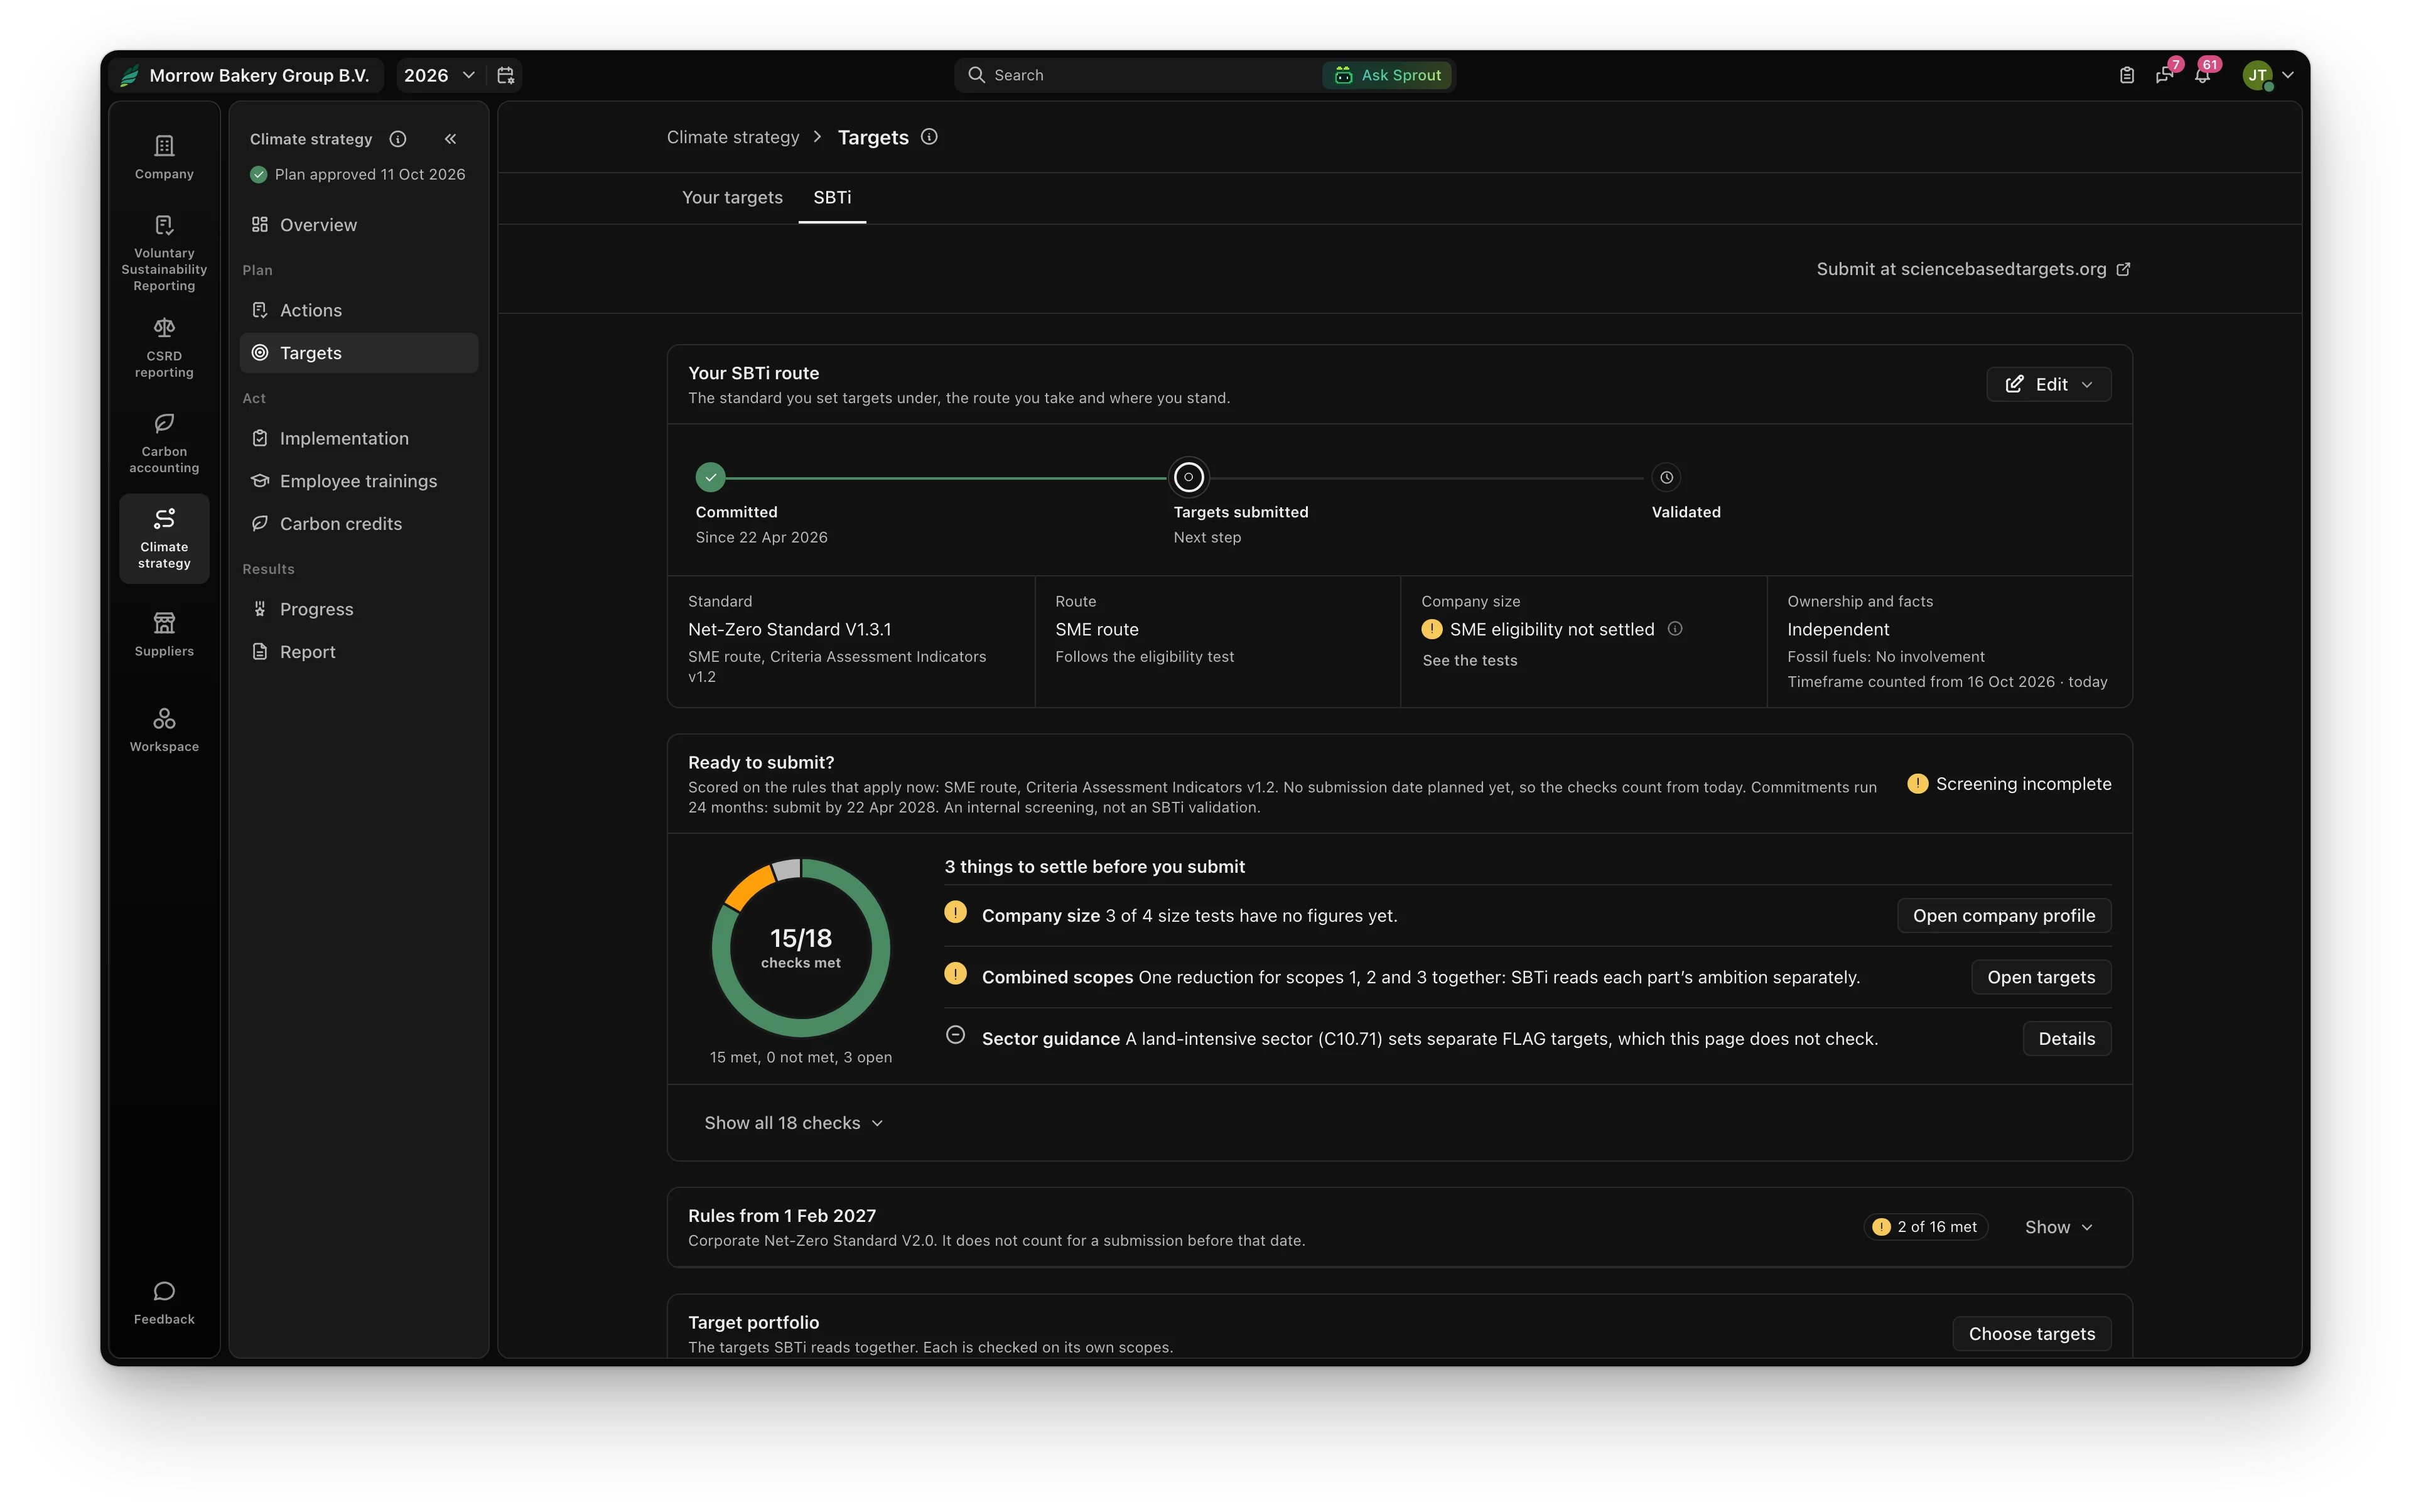Open the Feedback chat icon
Image resolution: width=2411 pixels, height=1512 pixels.
pyautogui.click(x=164, y=1303)
